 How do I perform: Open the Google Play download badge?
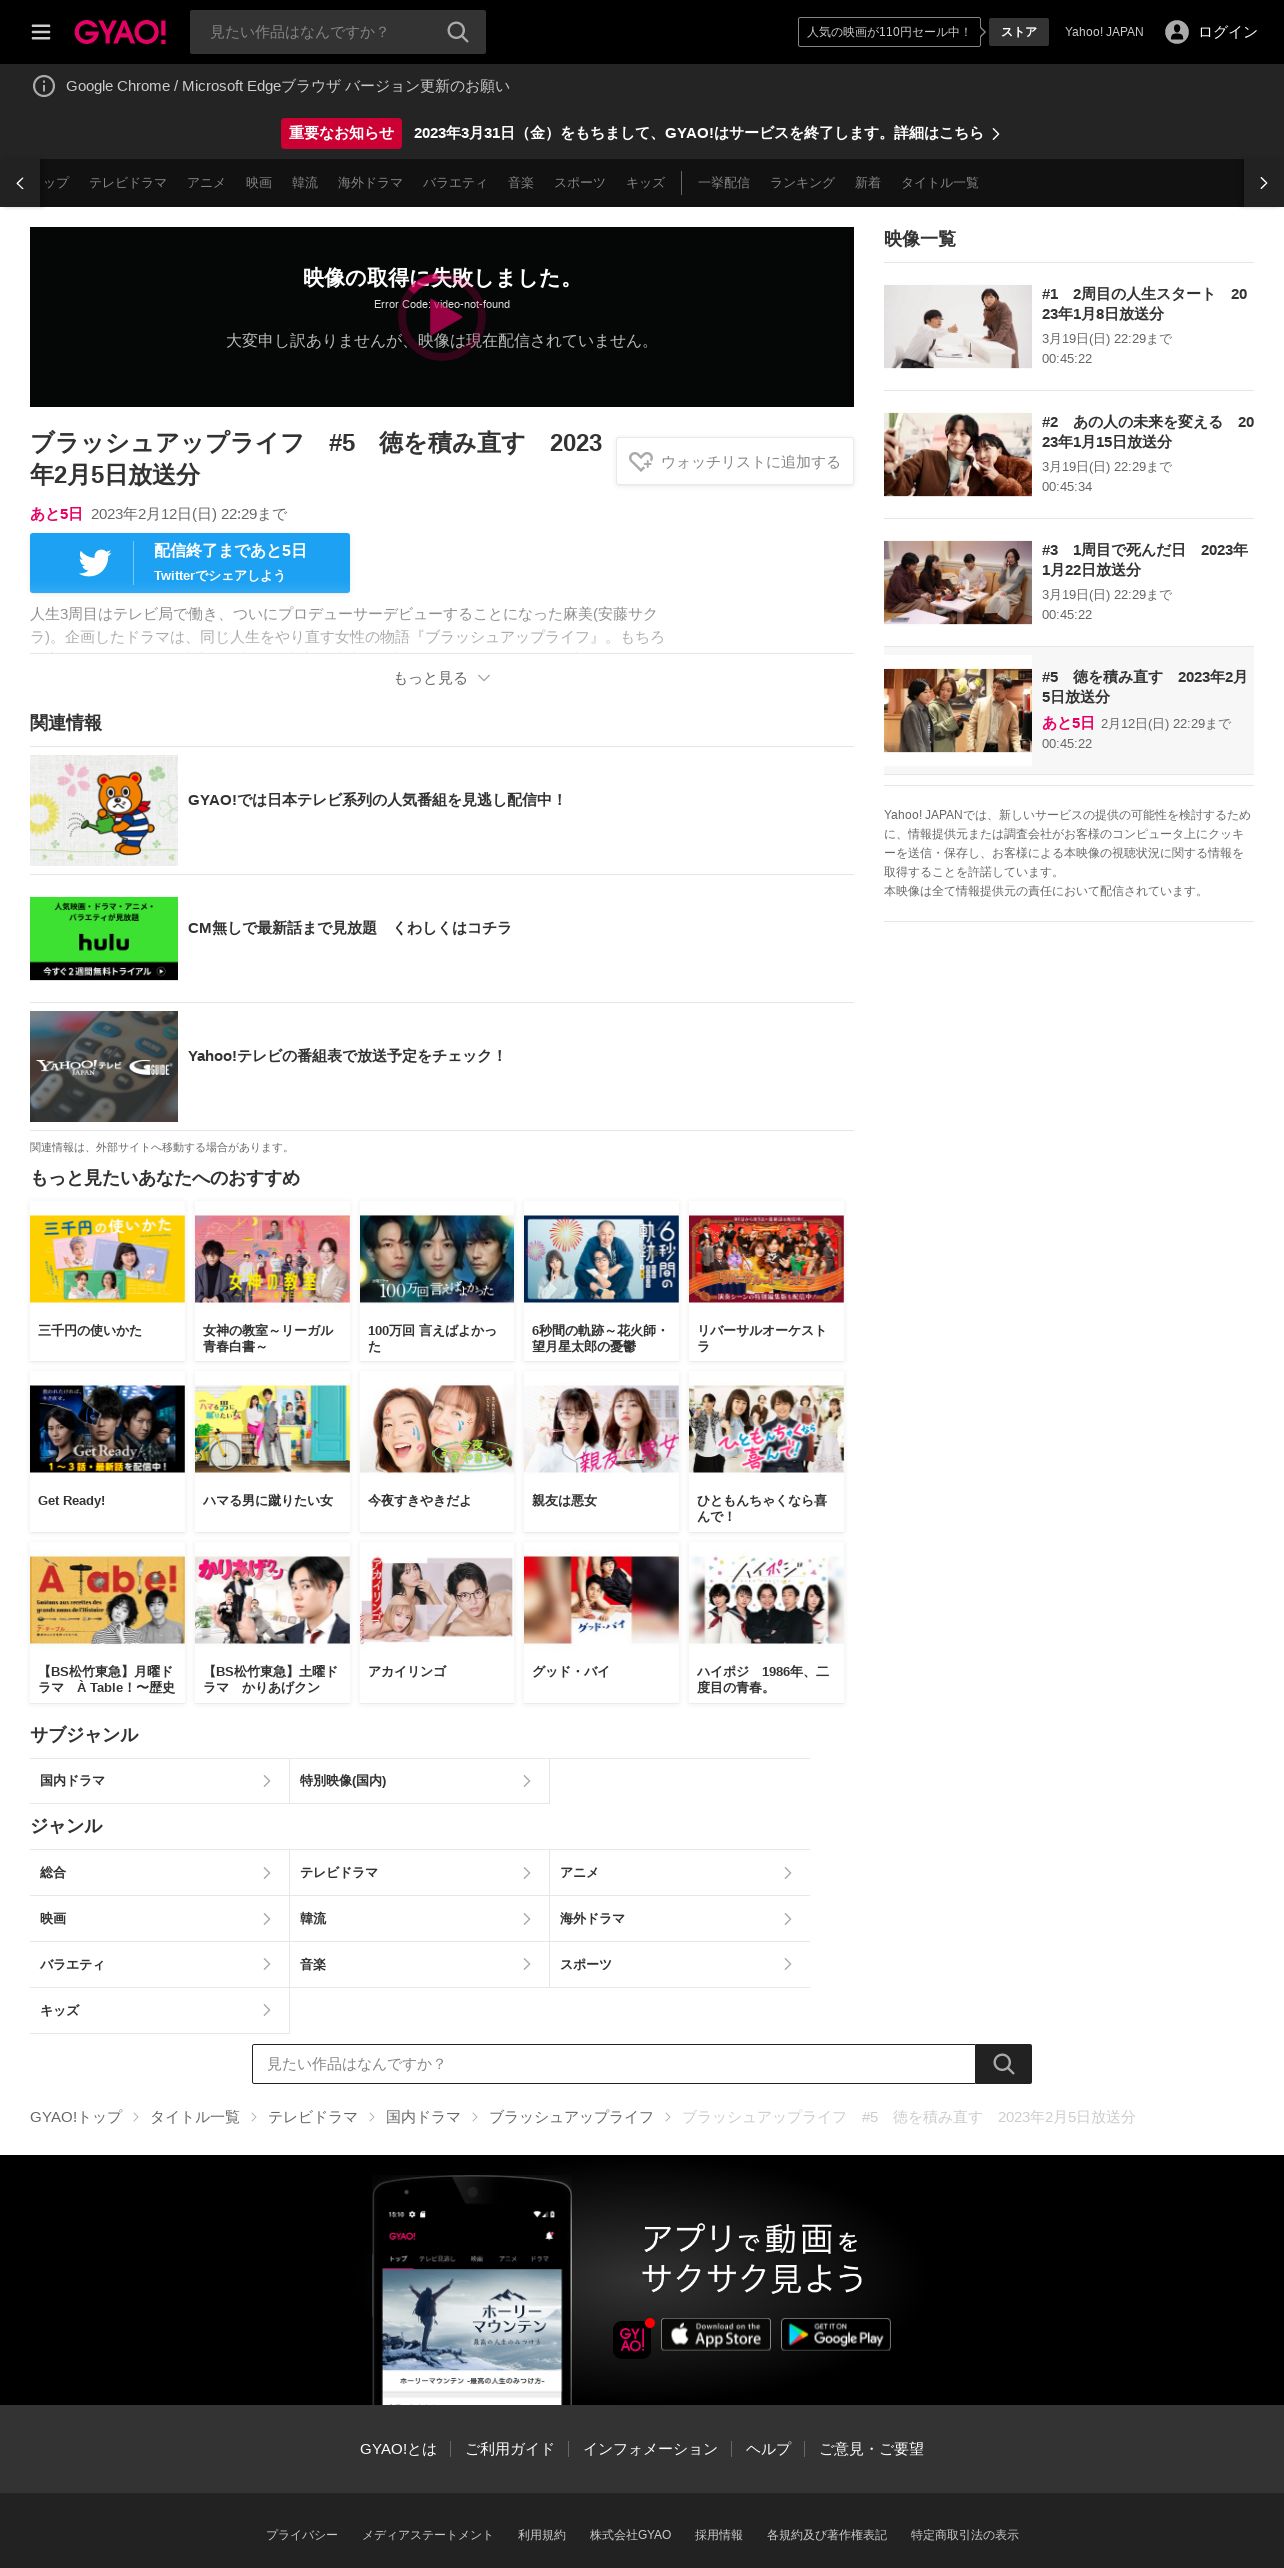(836, 2334)
